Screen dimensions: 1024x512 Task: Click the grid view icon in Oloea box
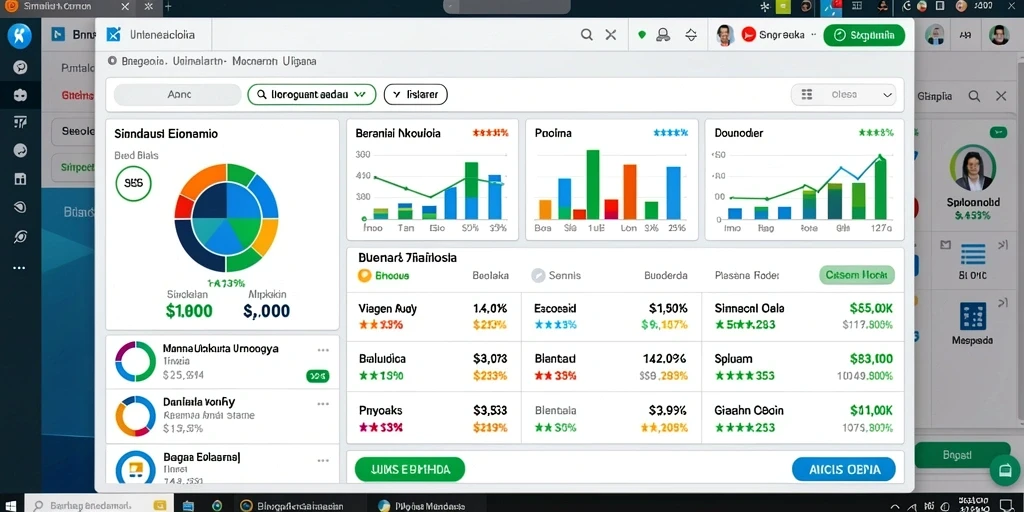click(807, 95)
